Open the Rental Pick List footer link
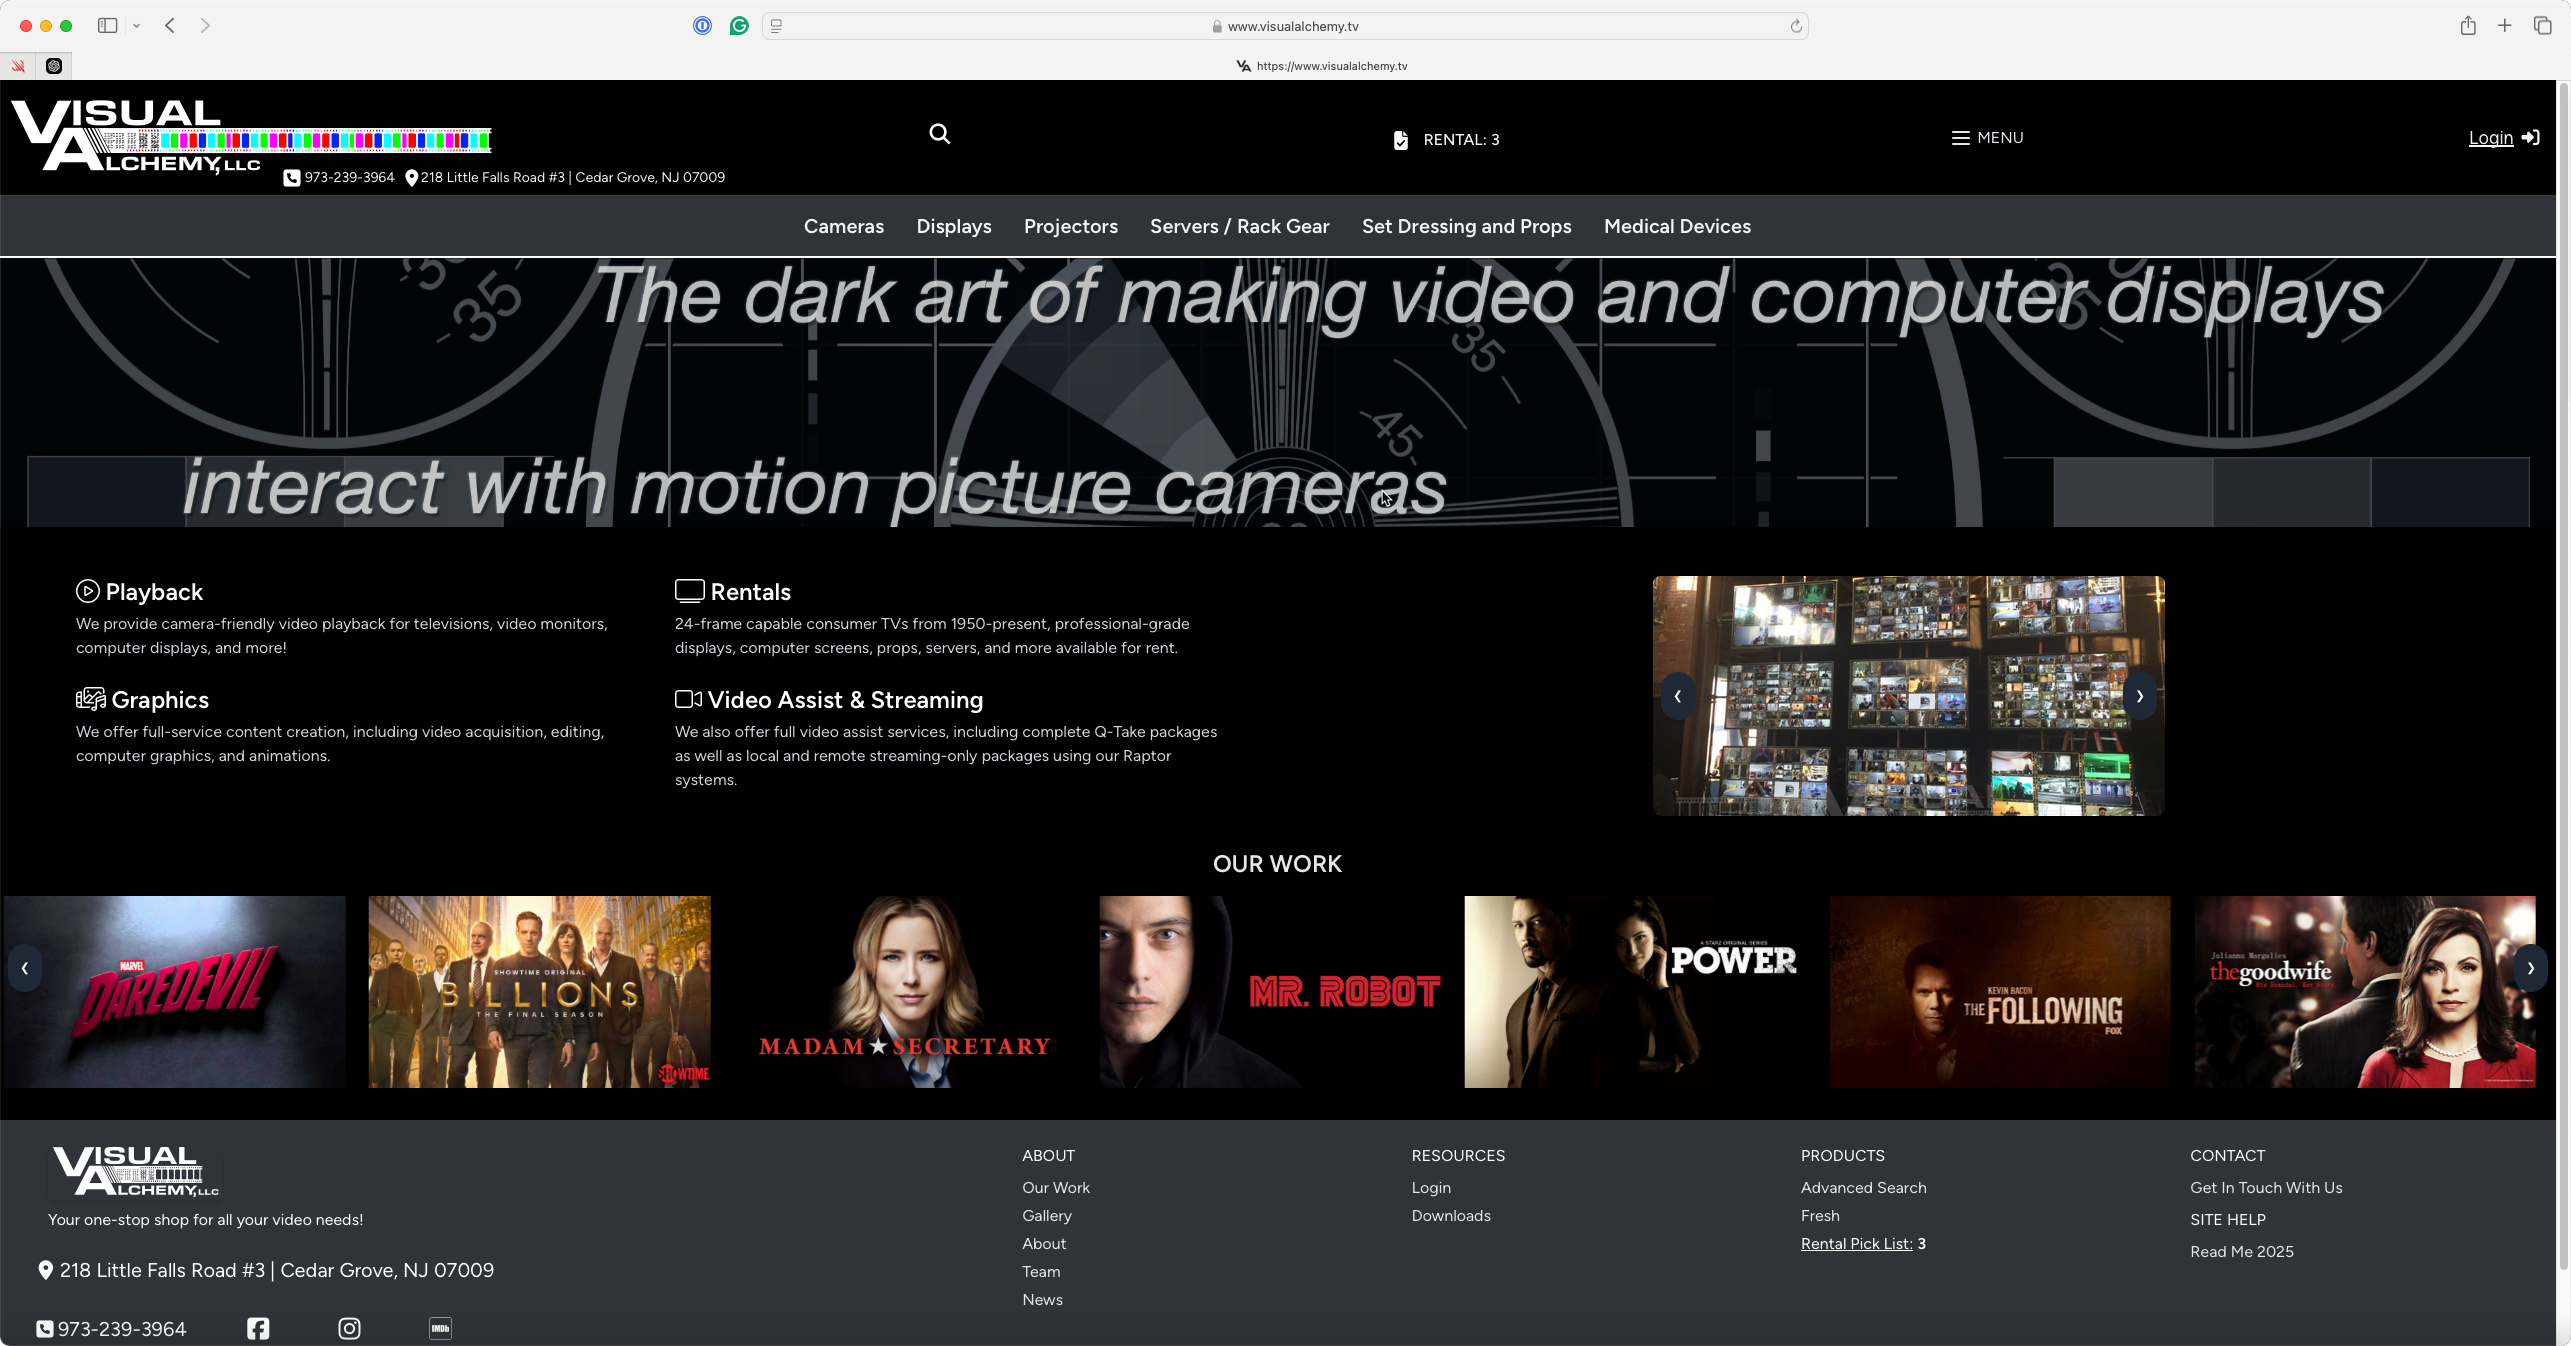2571x1346 pixels. [1856, 1244]
